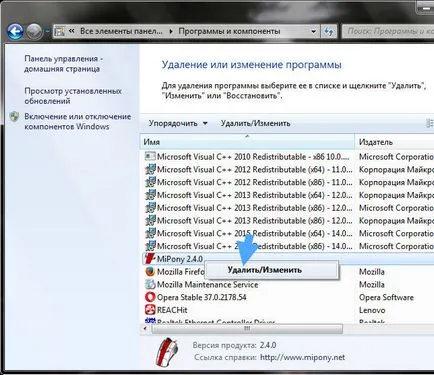
Task: Open the http://www.mipony.net help link
Action: (x=302, y=357)
